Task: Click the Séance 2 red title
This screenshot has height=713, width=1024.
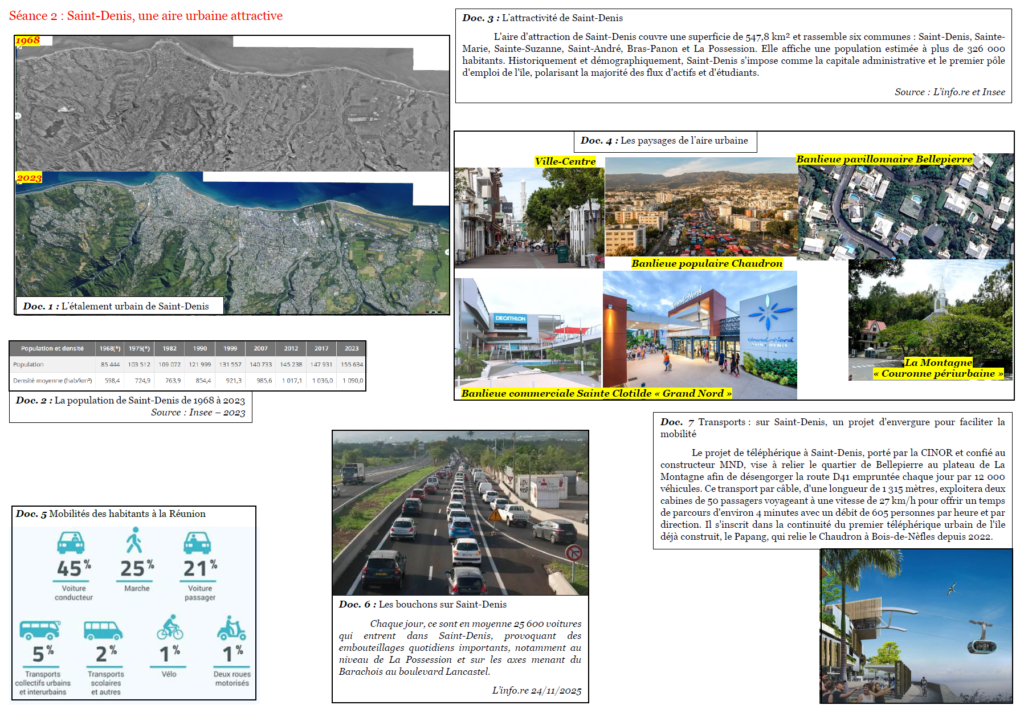Action: tap(146, 16)
